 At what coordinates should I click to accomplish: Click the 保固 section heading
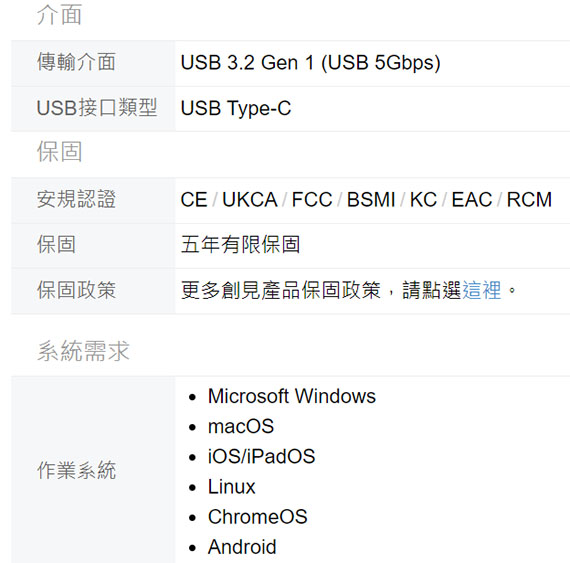[59, 152]
